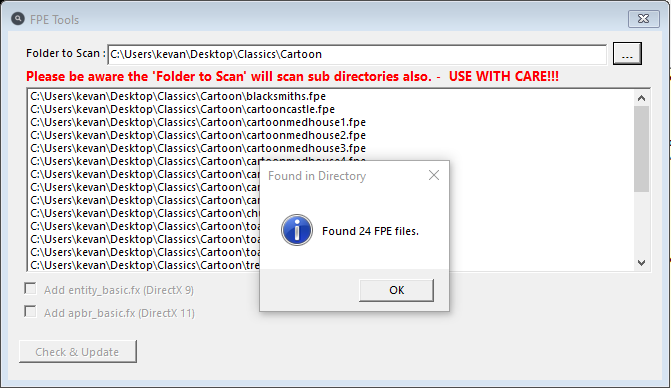This screenshot has width=671, height=388.
Task: Enable Add entity_basic.fx (DirectX 9) checkbox
Action: pyautogui.click(x=30, y=289)
